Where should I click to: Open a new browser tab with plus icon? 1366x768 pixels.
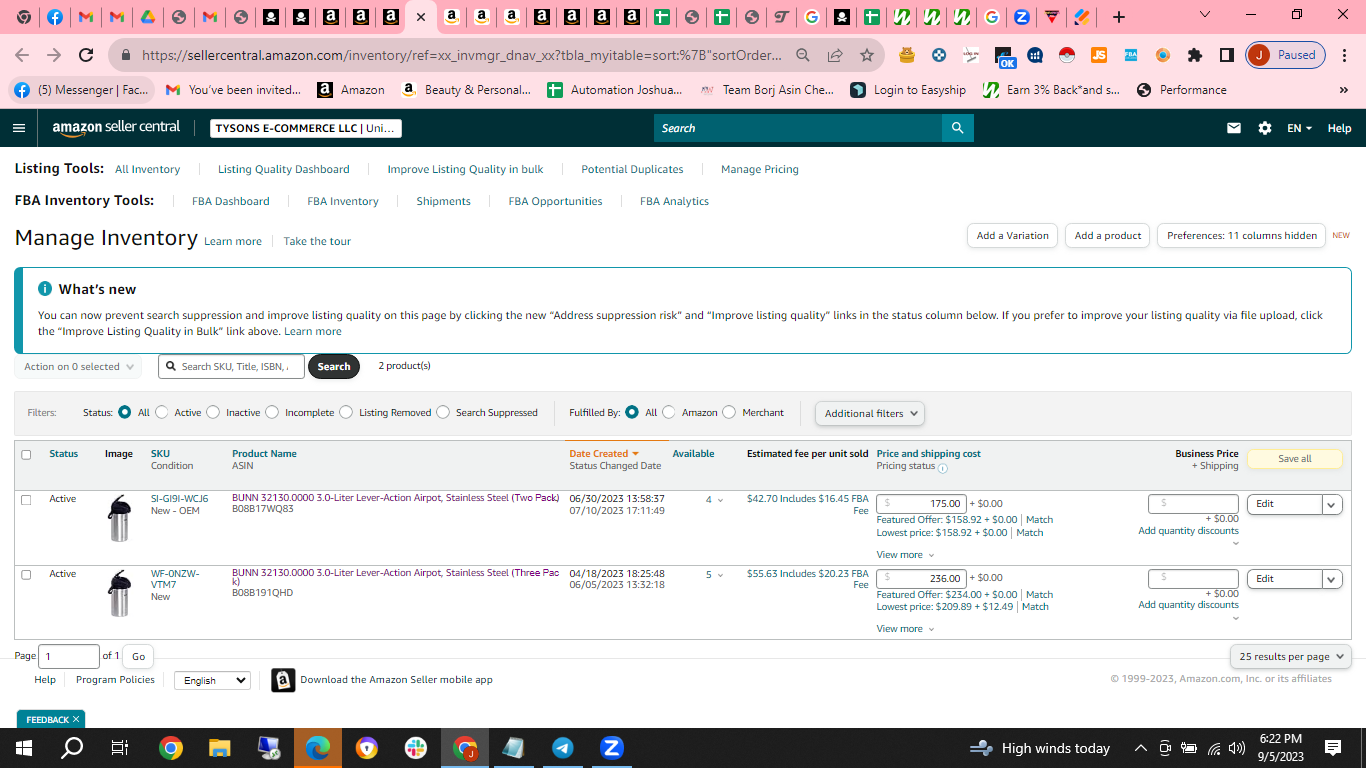(x=1119, y=17)
